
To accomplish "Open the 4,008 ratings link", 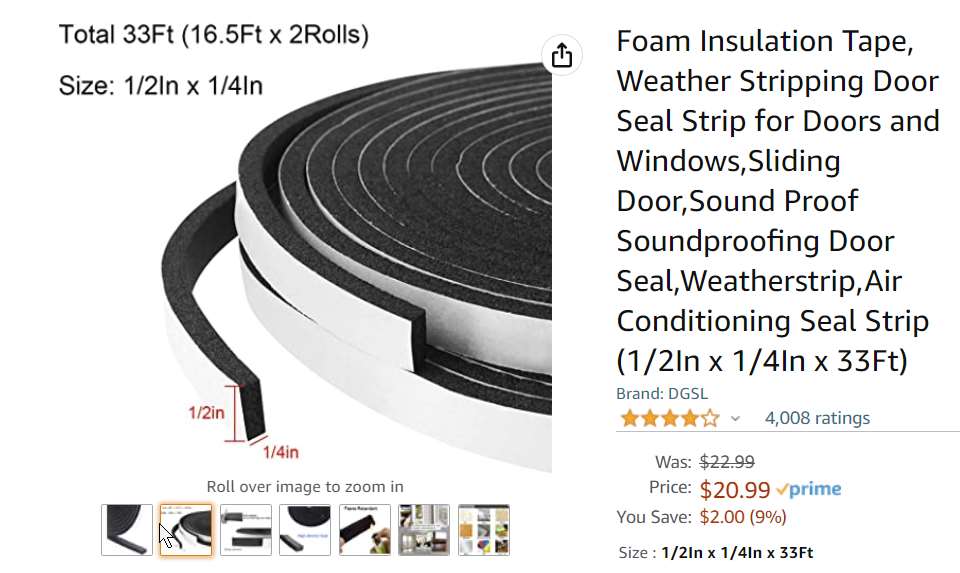I will (817, 418).
